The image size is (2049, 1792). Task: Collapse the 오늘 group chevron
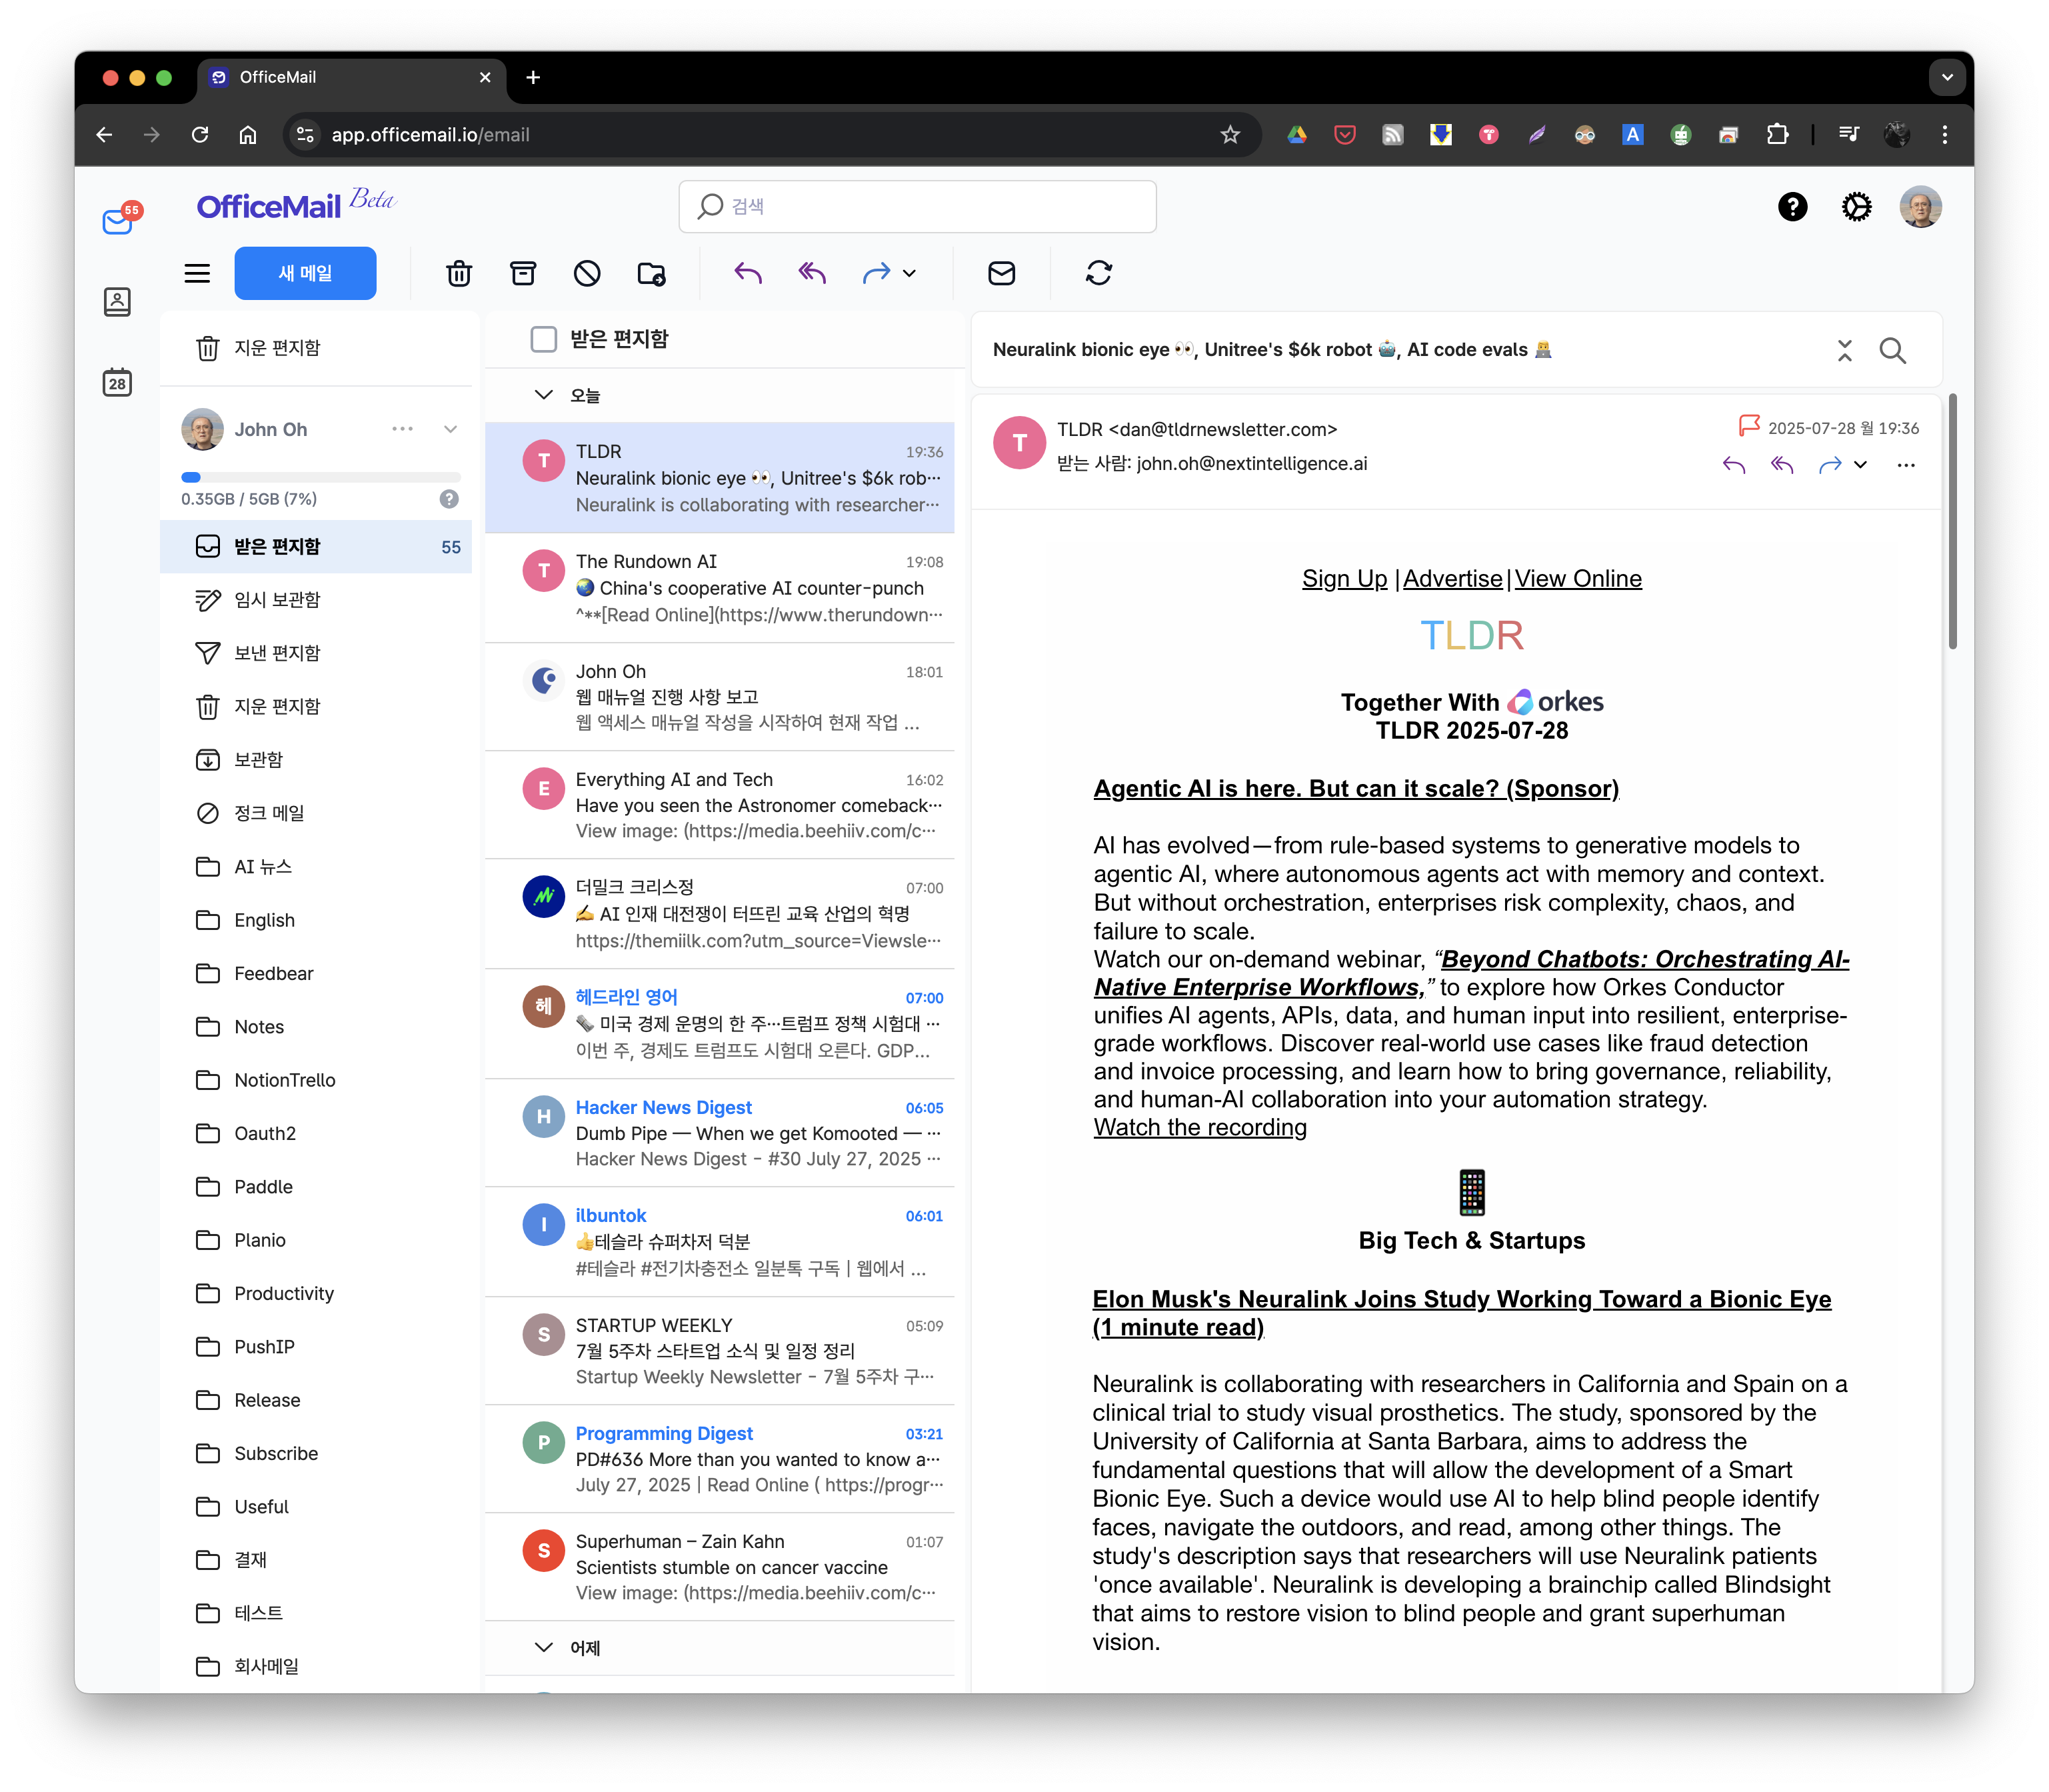coord(543,395)
